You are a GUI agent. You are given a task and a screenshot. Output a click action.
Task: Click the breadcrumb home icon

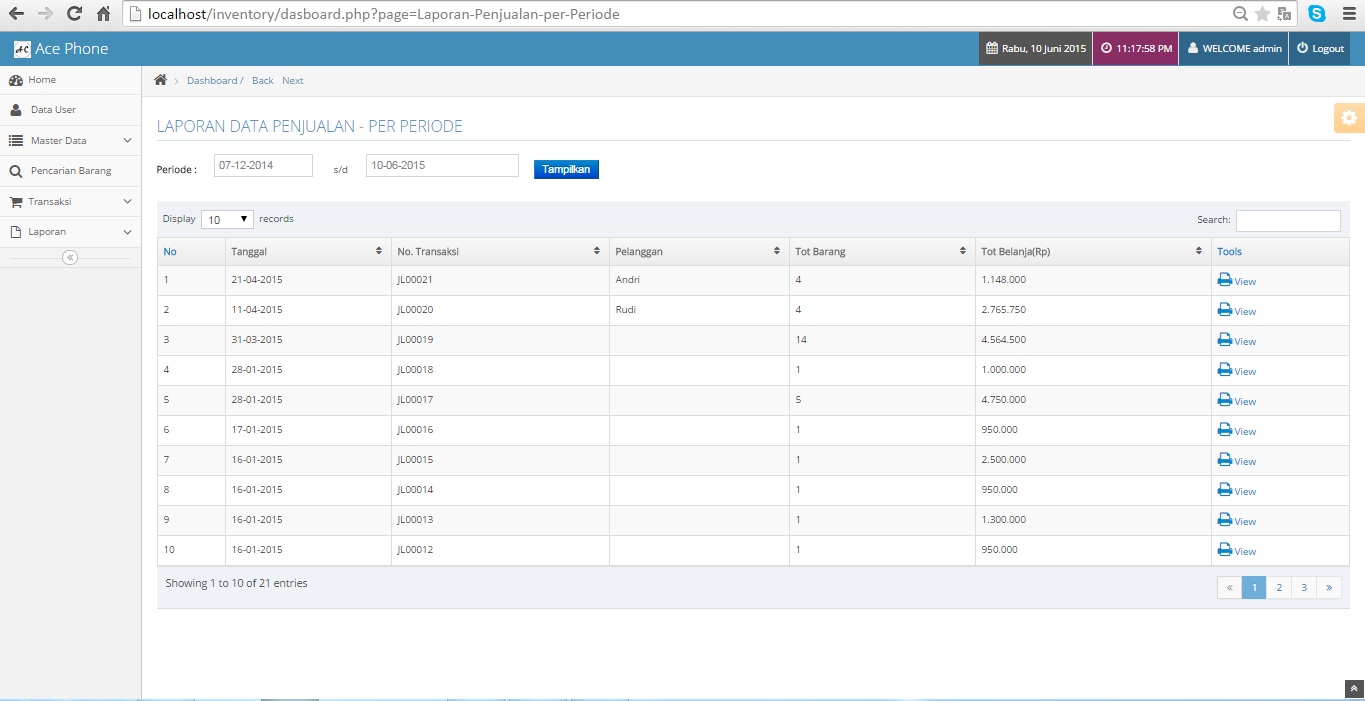click(x=159, y=79)
